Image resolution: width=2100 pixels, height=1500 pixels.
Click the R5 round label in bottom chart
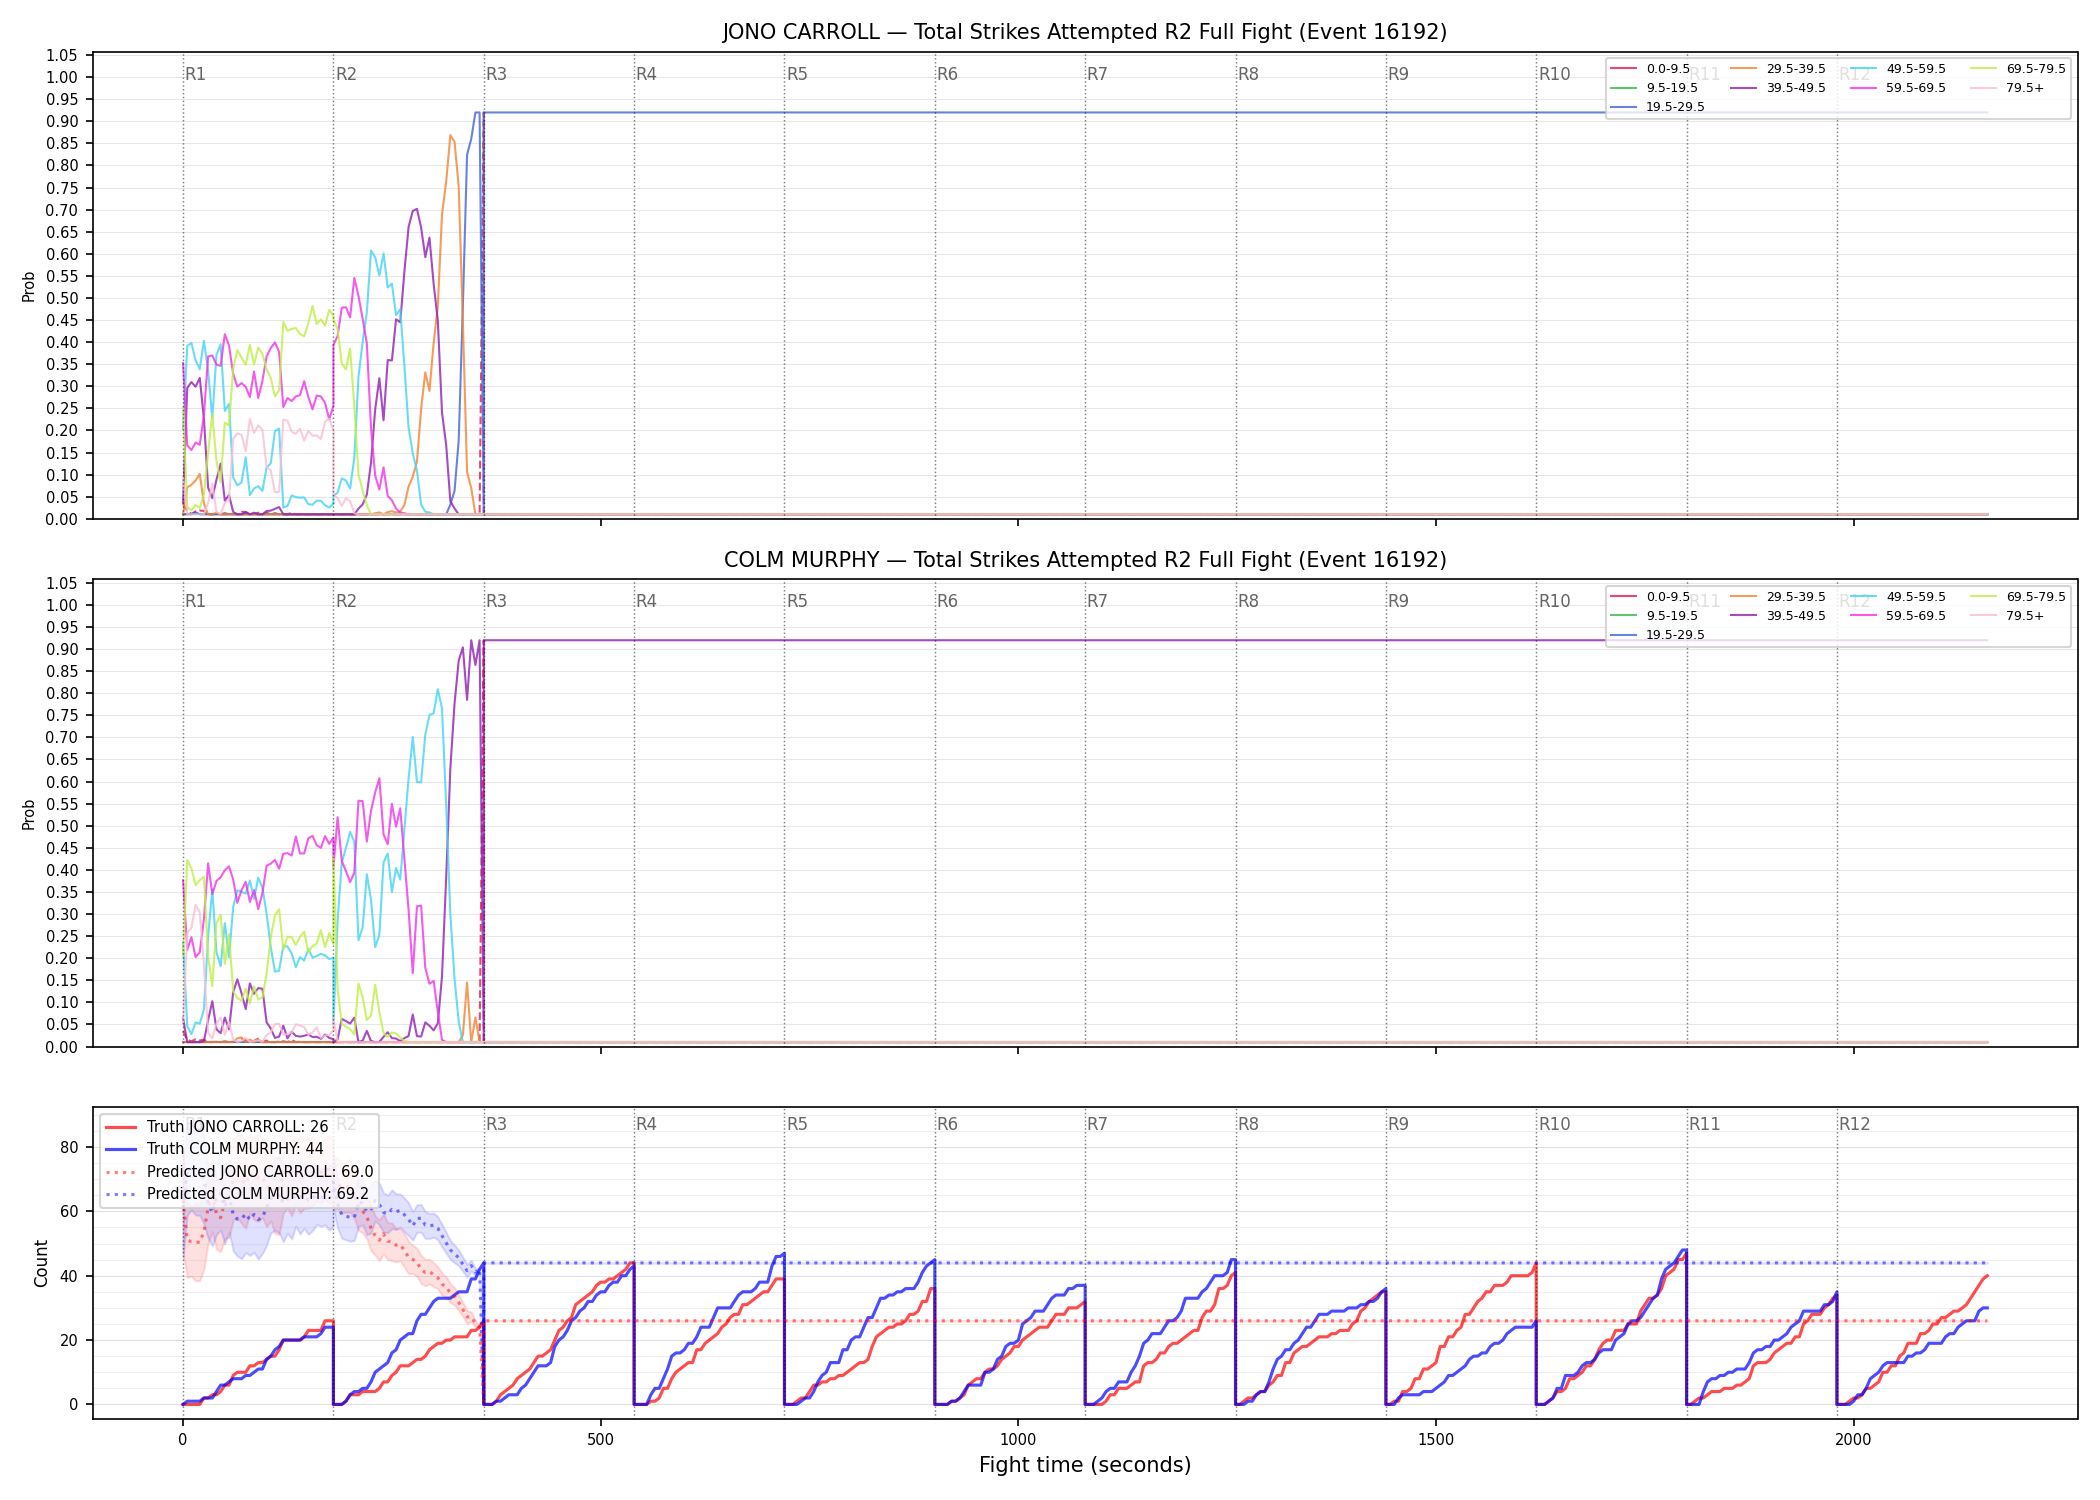coord(797,1124)
